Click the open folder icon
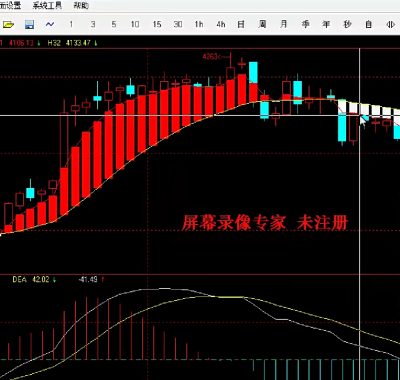 (x=8, y=24)
